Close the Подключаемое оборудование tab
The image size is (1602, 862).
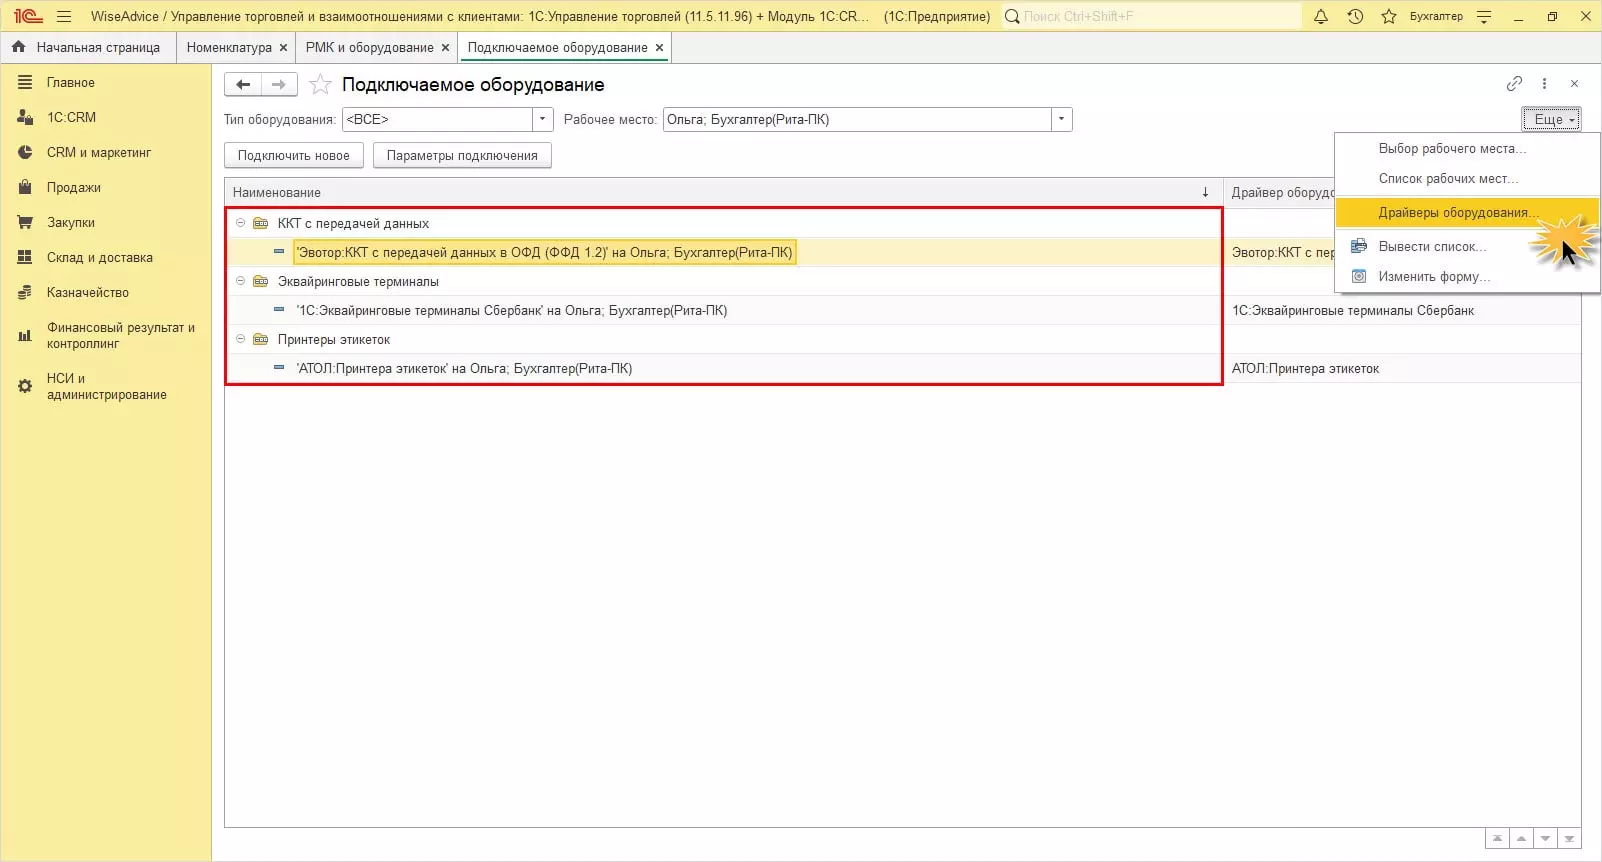tap(660, 47)
